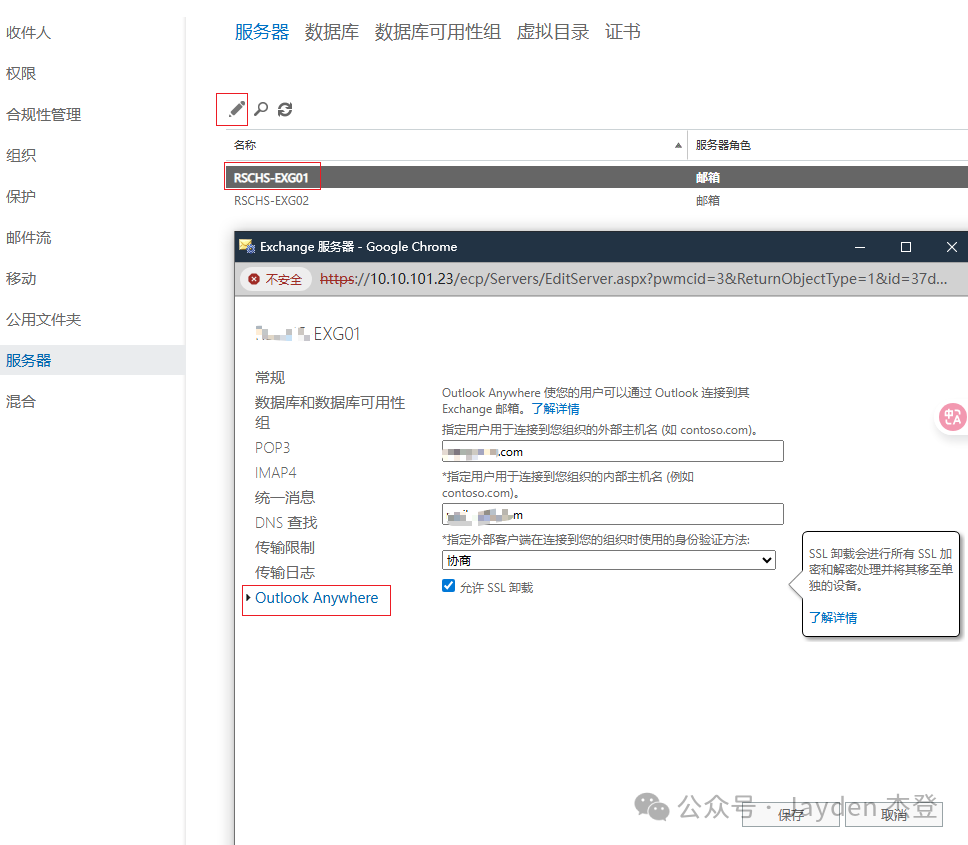Click the magnifier search icon
Screen dimensions: 968x845
coord(261,109)
